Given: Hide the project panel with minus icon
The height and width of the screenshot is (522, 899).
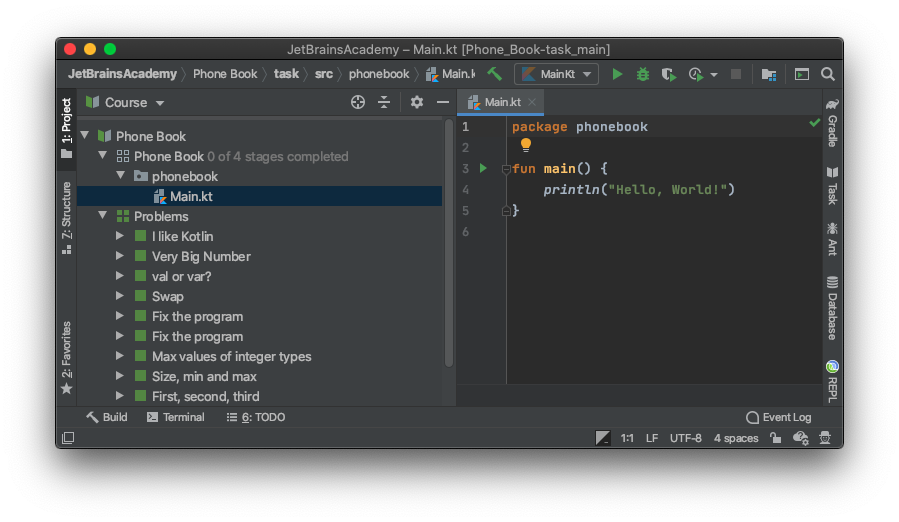Looking at the screenshot, I should tap(443, 102).
